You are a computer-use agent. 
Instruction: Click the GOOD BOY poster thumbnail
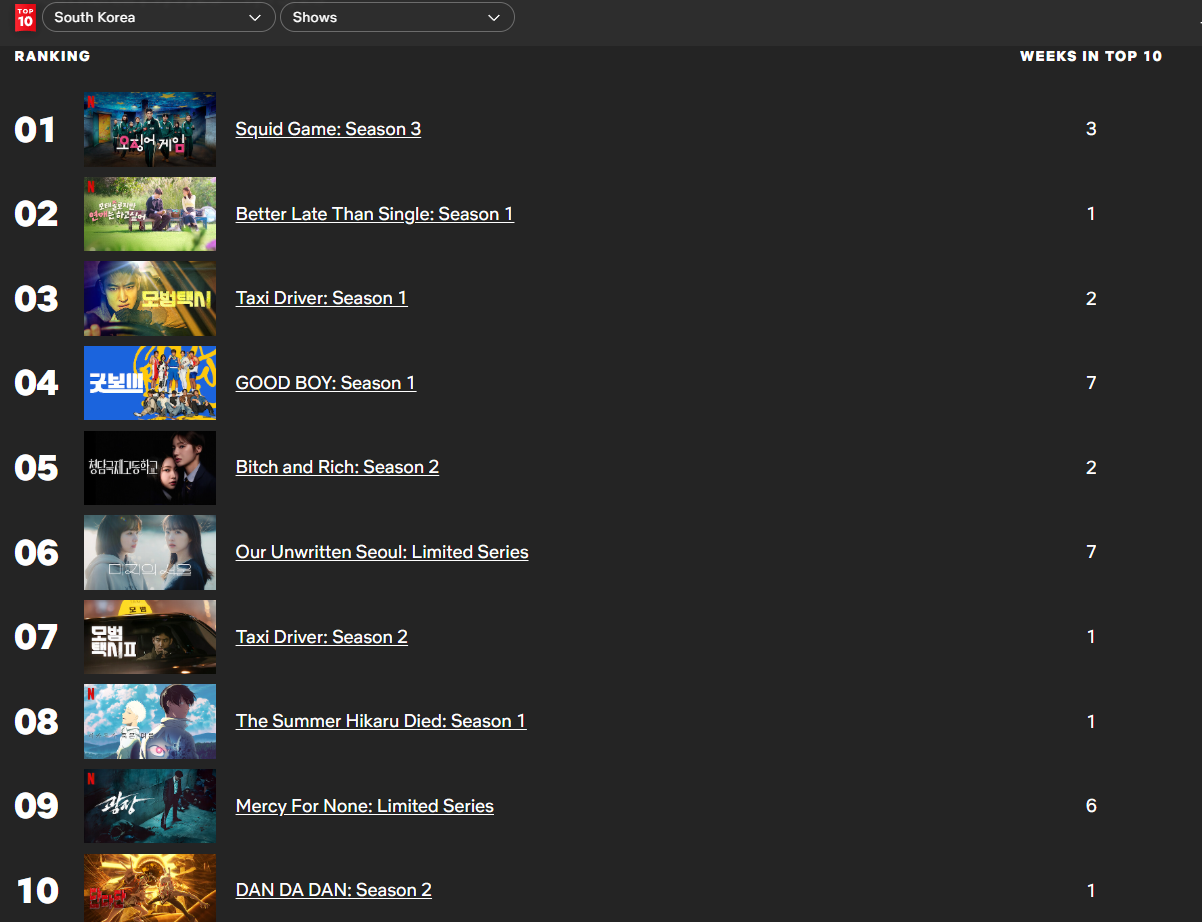(x=150, y=383)
